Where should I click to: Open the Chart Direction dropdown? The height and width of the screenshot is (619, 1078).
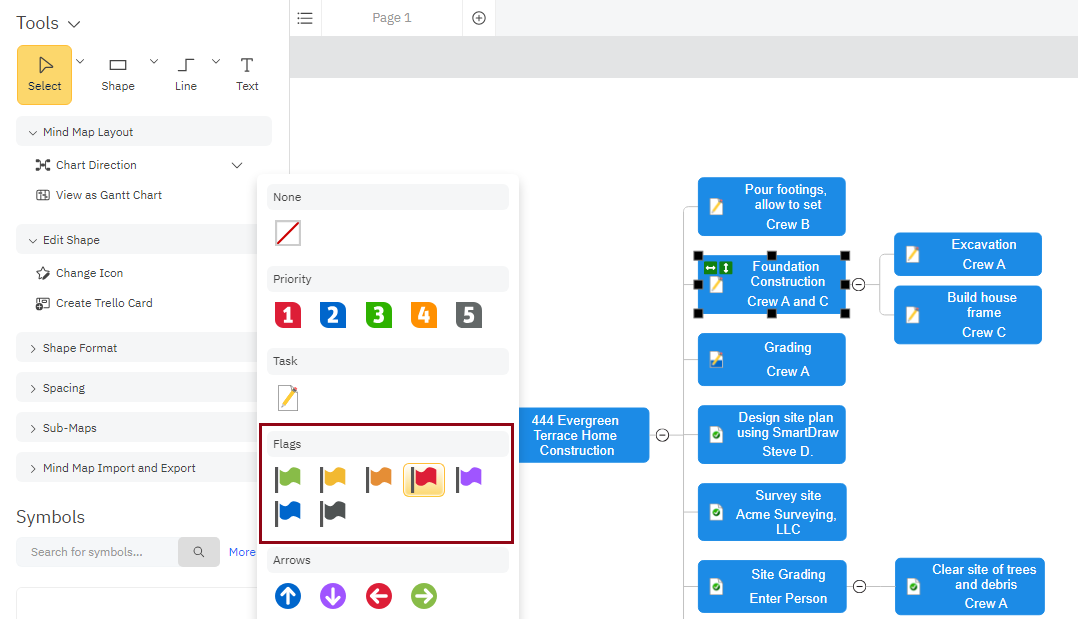236,164
